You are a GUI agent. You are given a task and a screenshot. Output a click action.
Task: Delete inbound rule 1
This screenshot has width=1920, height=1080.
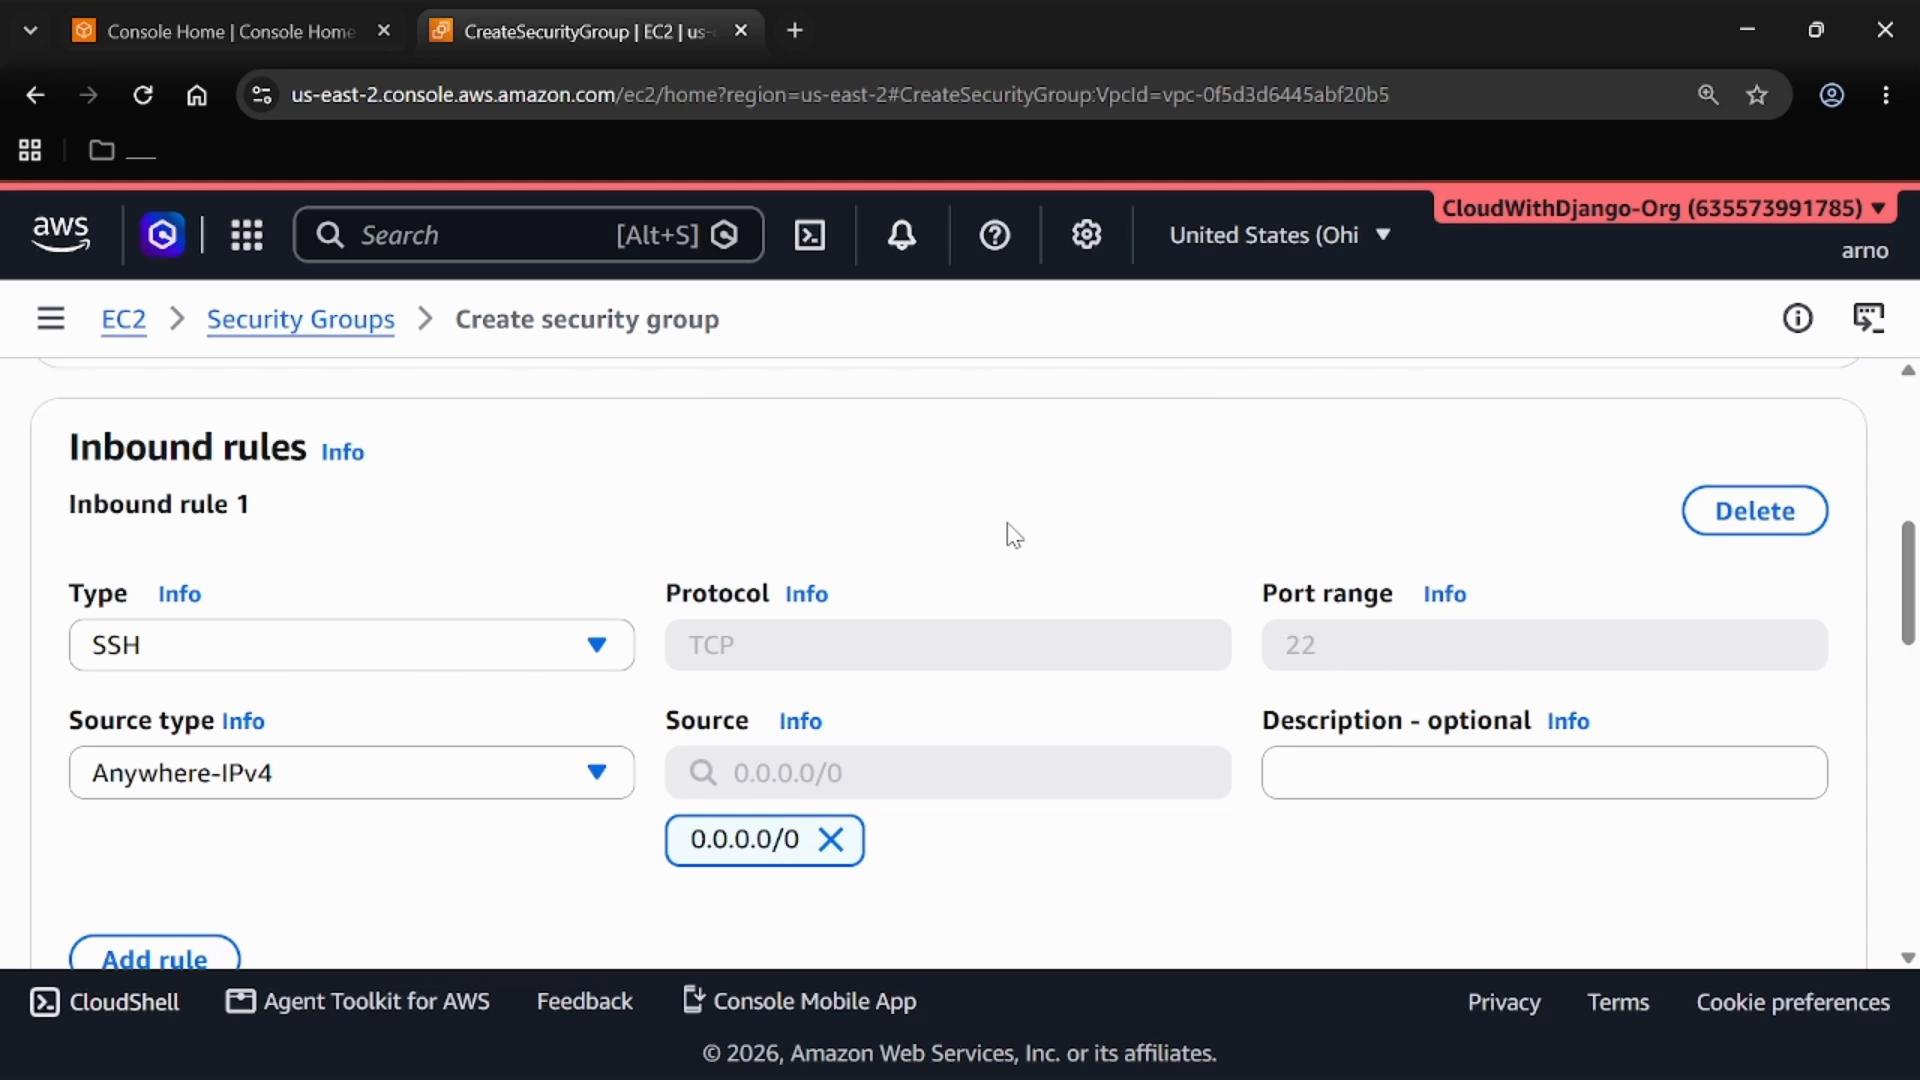pyautogui.click(x=1754, y=511)
